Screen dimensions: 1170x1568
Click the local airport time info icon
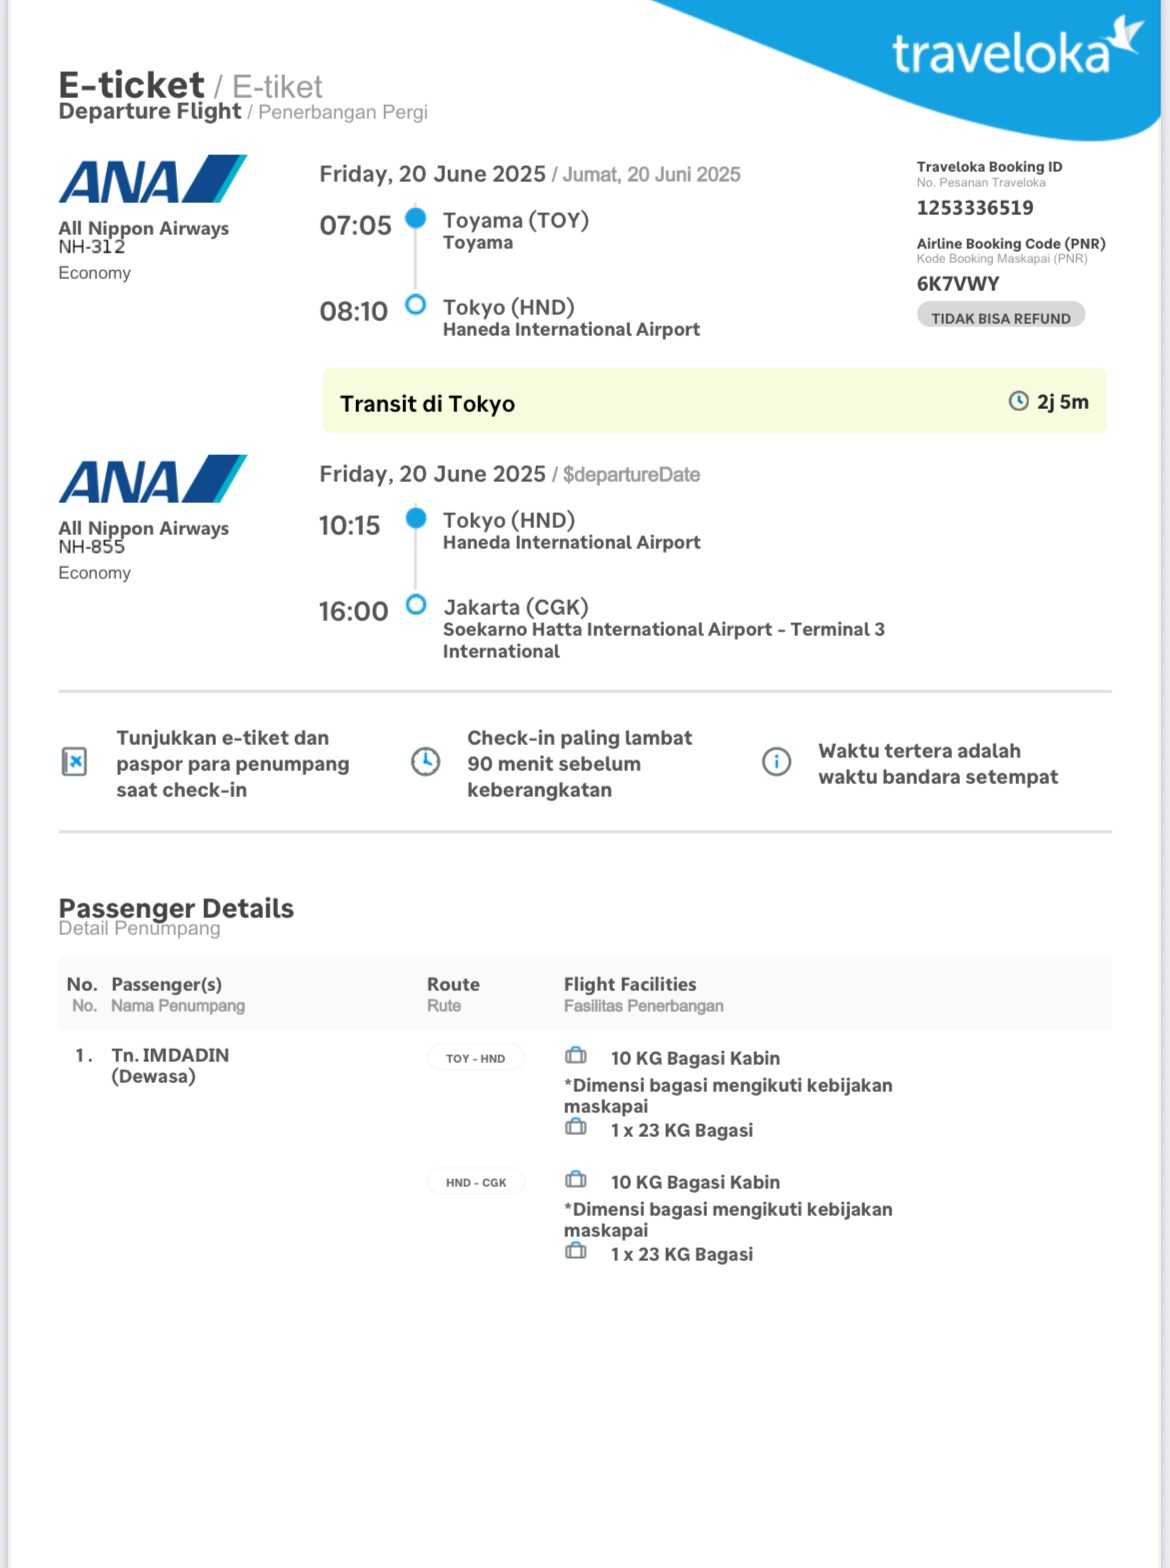[x=776, y=762]
